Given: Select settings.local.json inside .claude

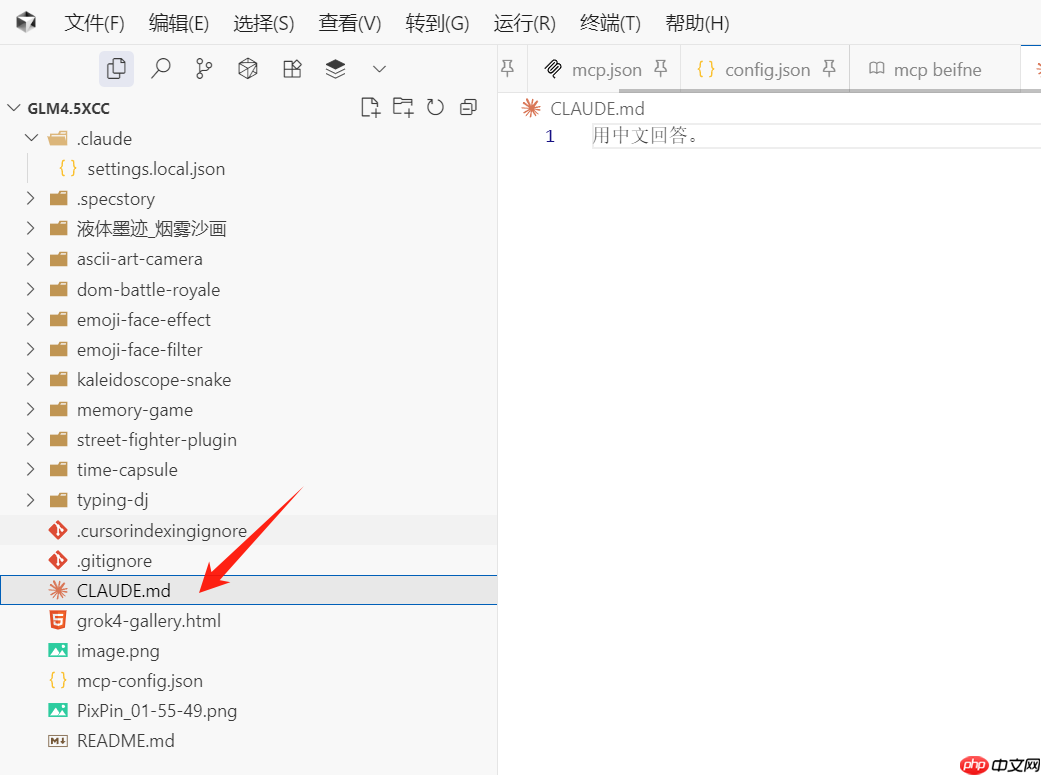Looking at the screenshot, I should tap(155, 168).
